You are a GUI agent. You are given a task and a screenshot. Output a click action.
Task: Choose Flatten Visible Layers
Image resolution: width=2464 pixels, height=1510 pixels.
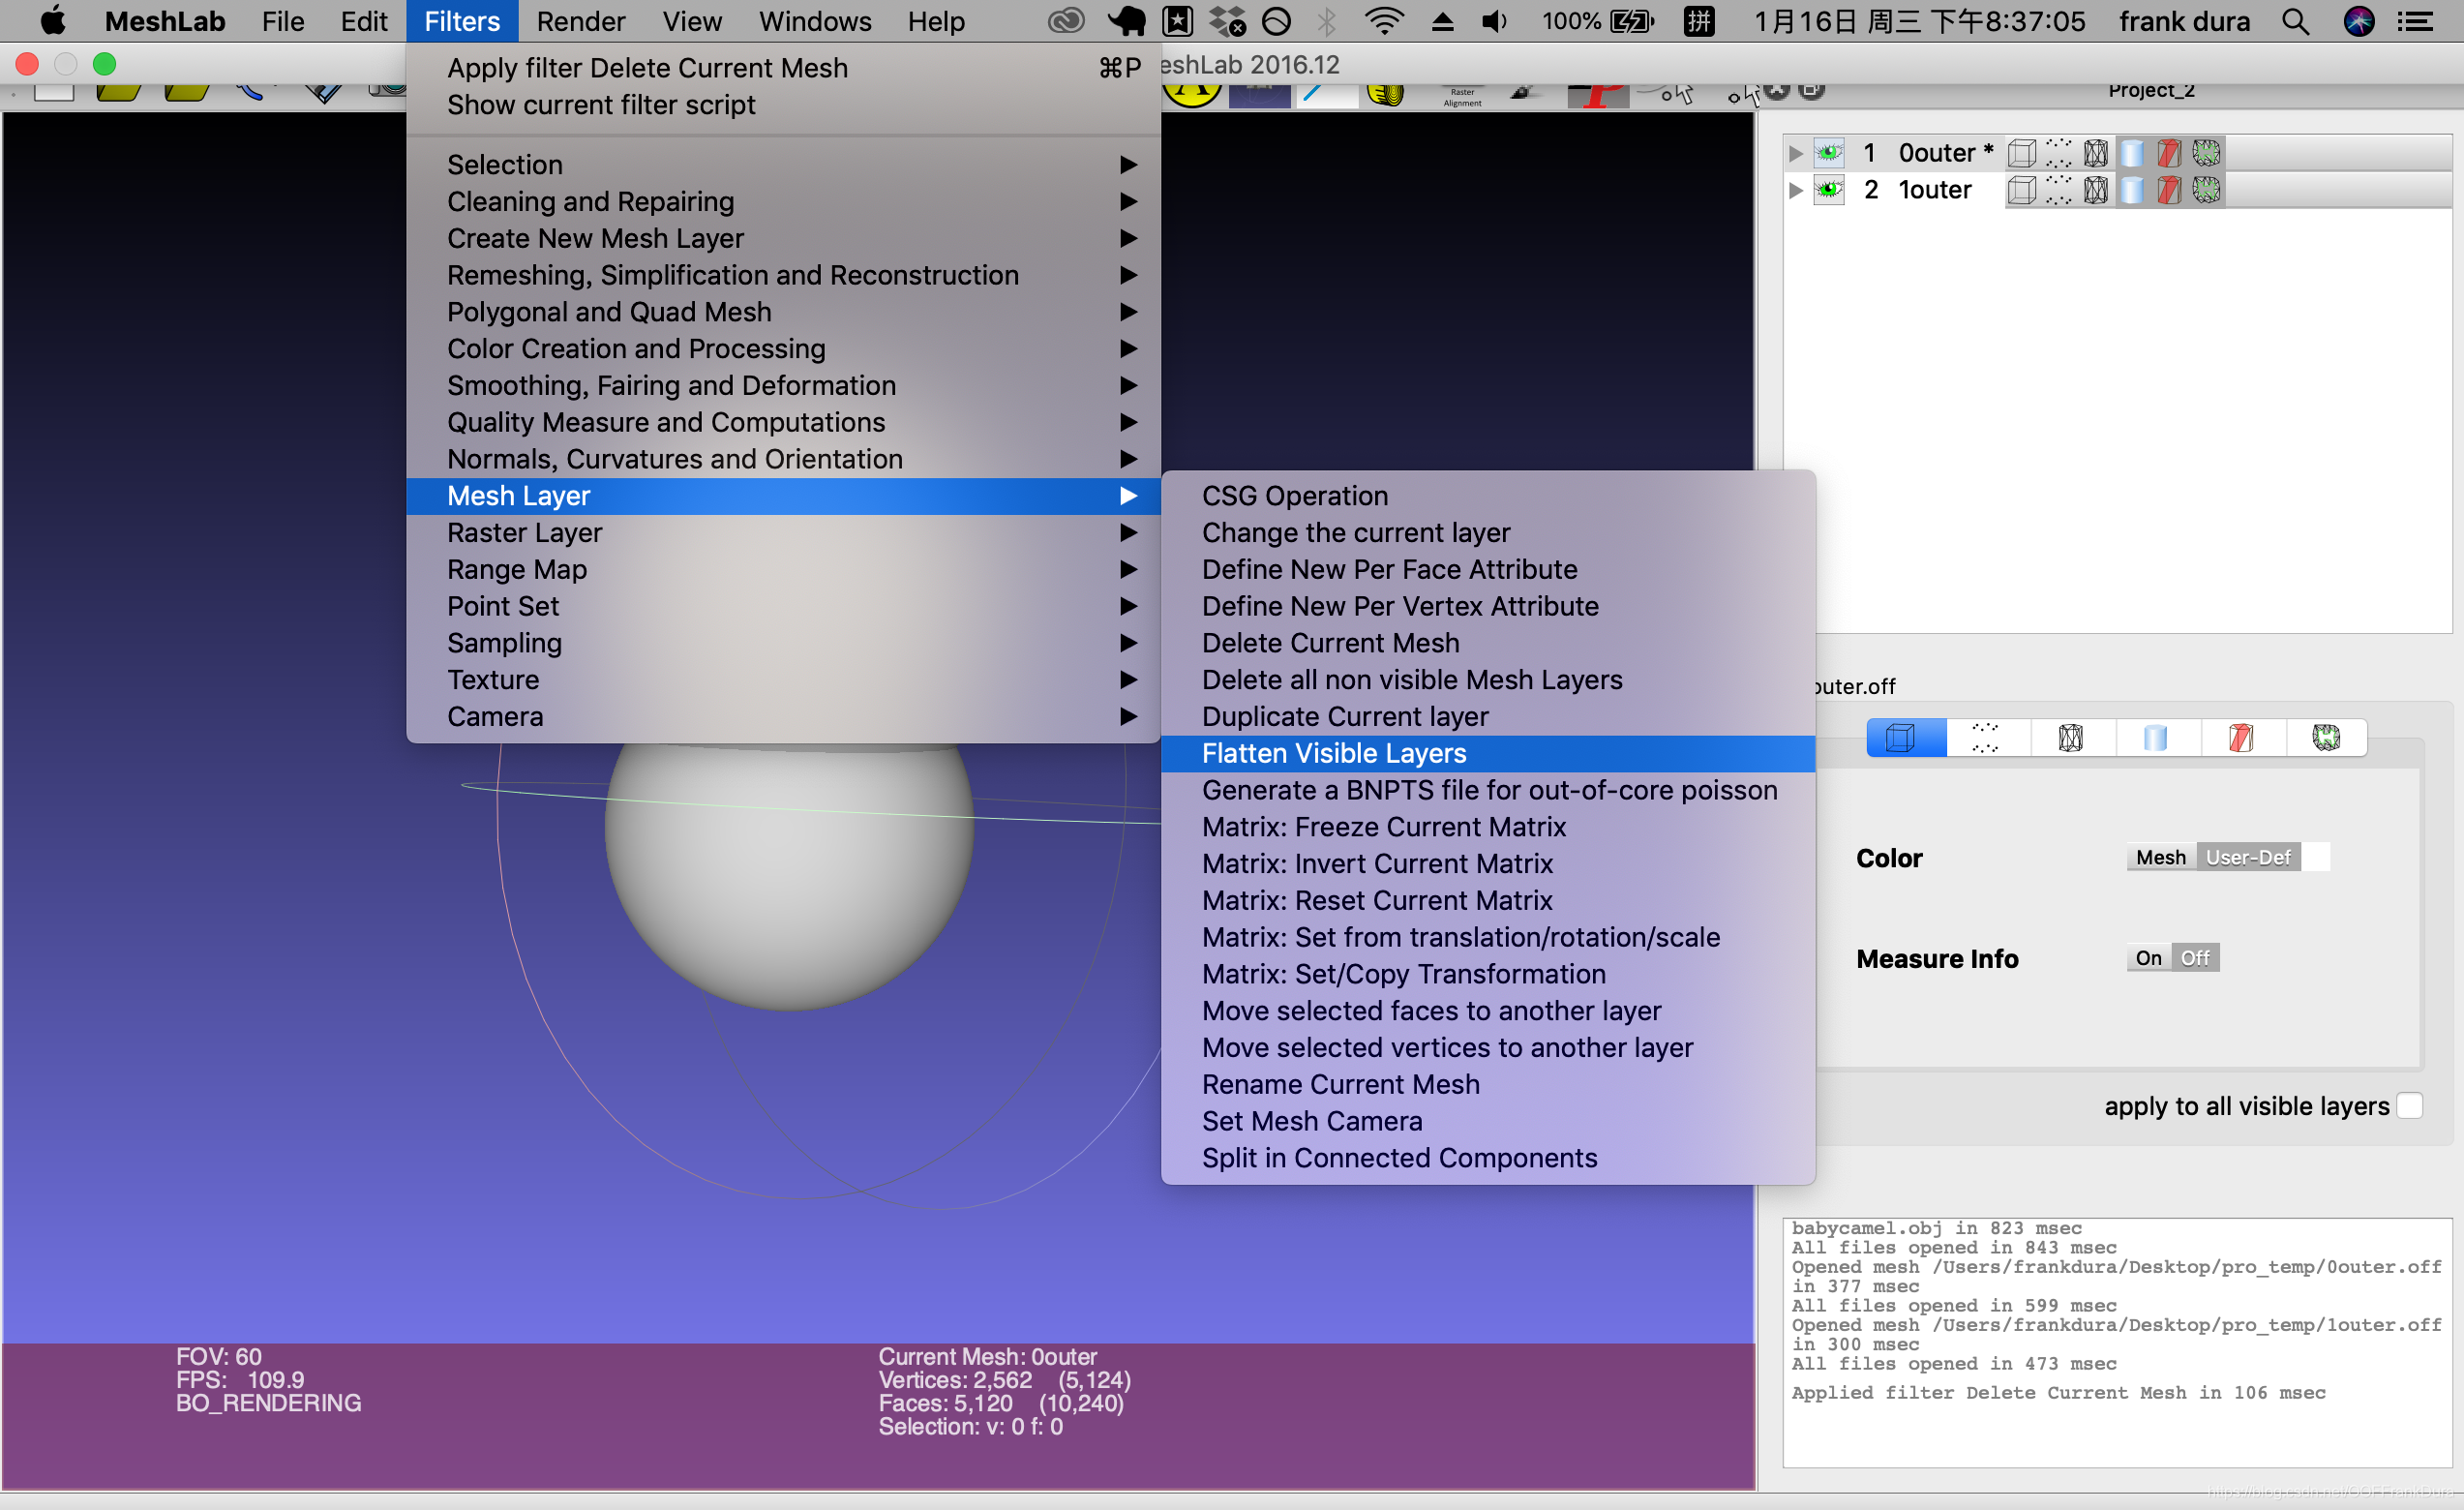point(1334,753)
